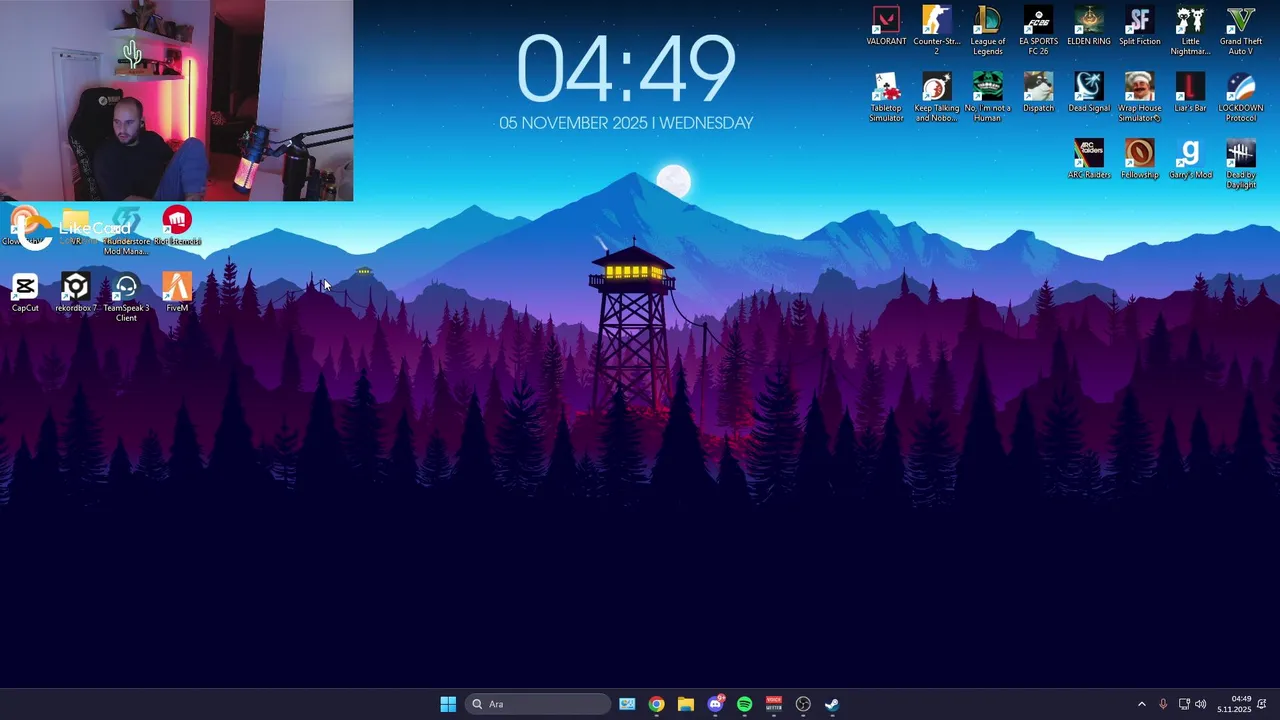Image resolution: width=1280 pixels, height=720 pixels.
Task: Click Thunderstore Mod Manager shortcut
Action: pos(126,231)
